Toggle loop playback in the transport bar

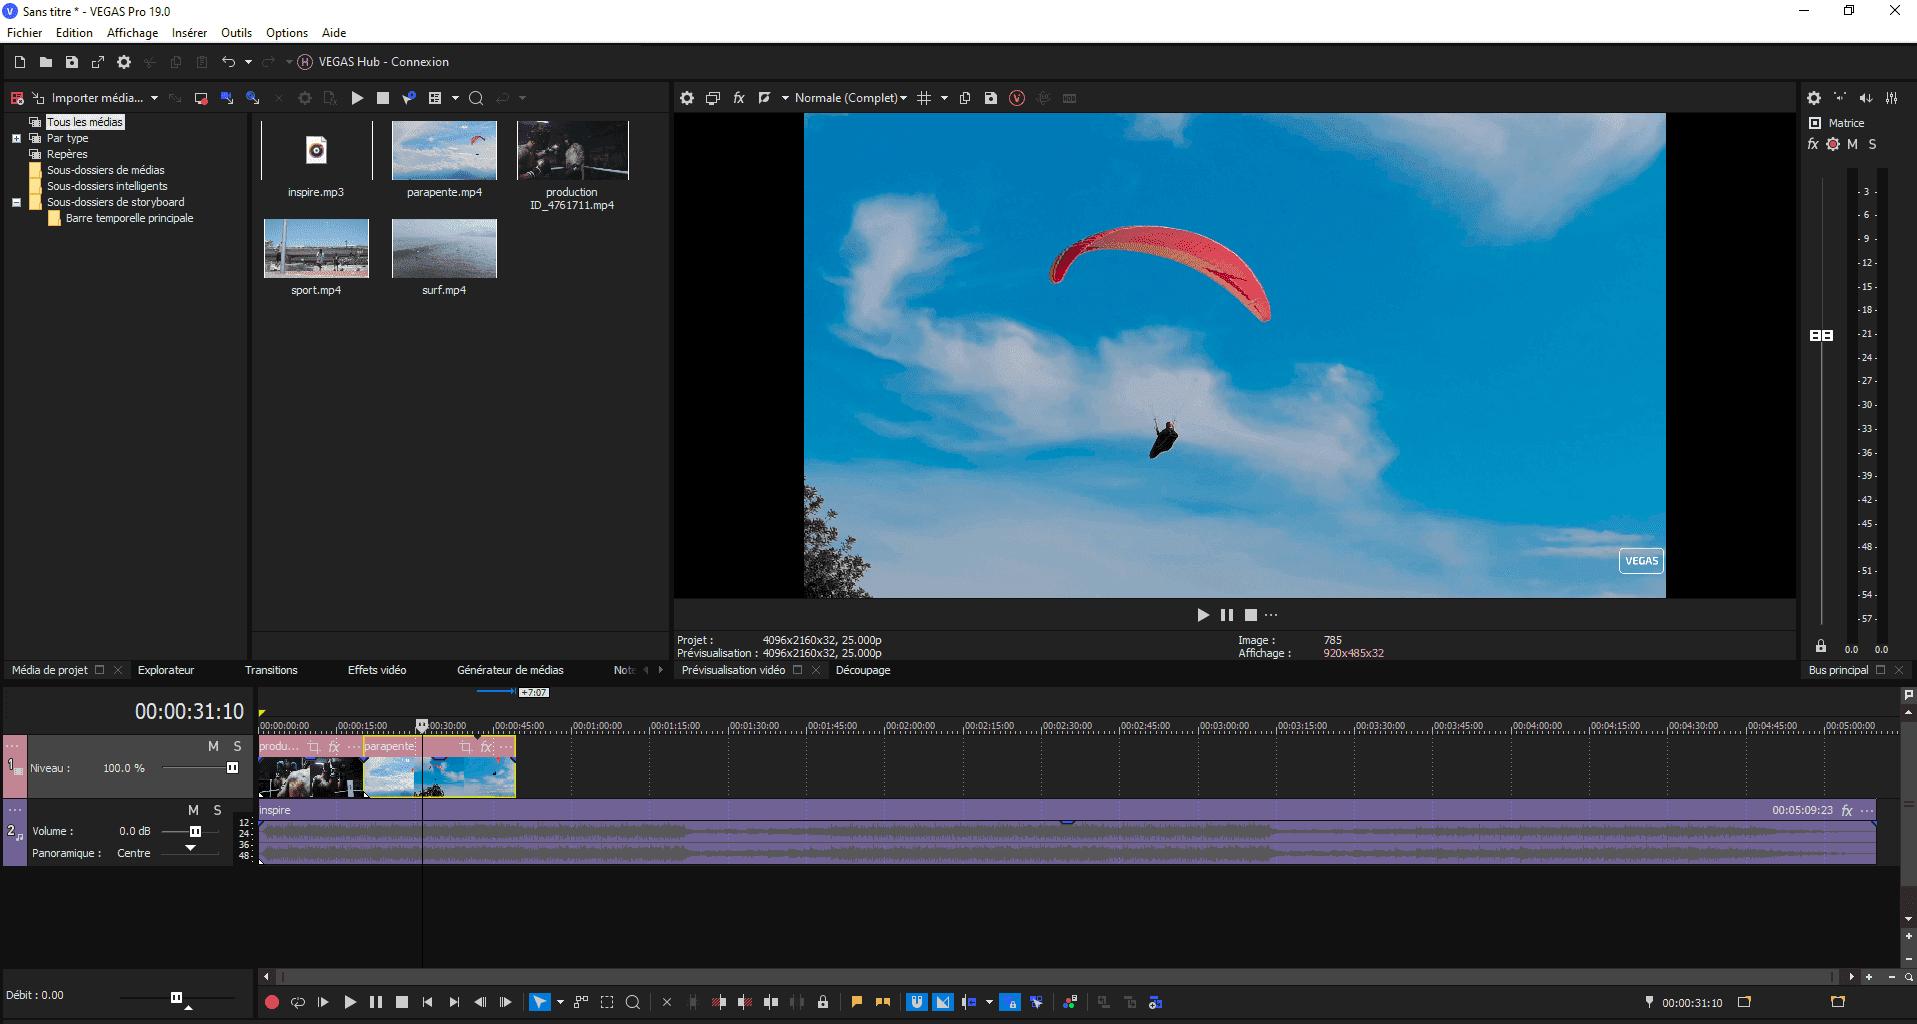(297, 1002)
